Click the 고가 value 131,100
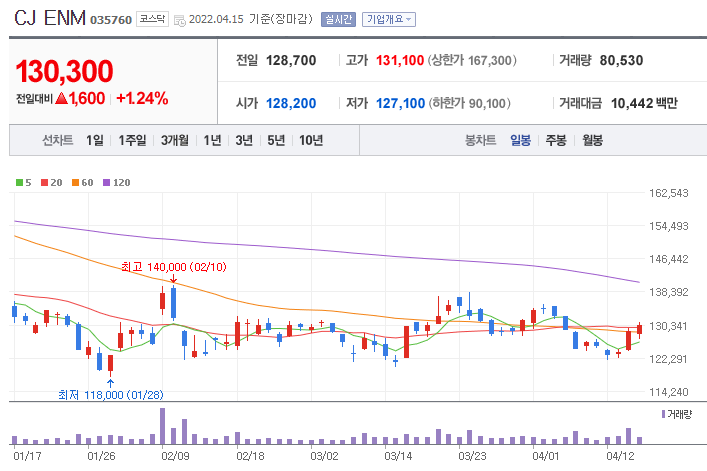 click(400, 60)
